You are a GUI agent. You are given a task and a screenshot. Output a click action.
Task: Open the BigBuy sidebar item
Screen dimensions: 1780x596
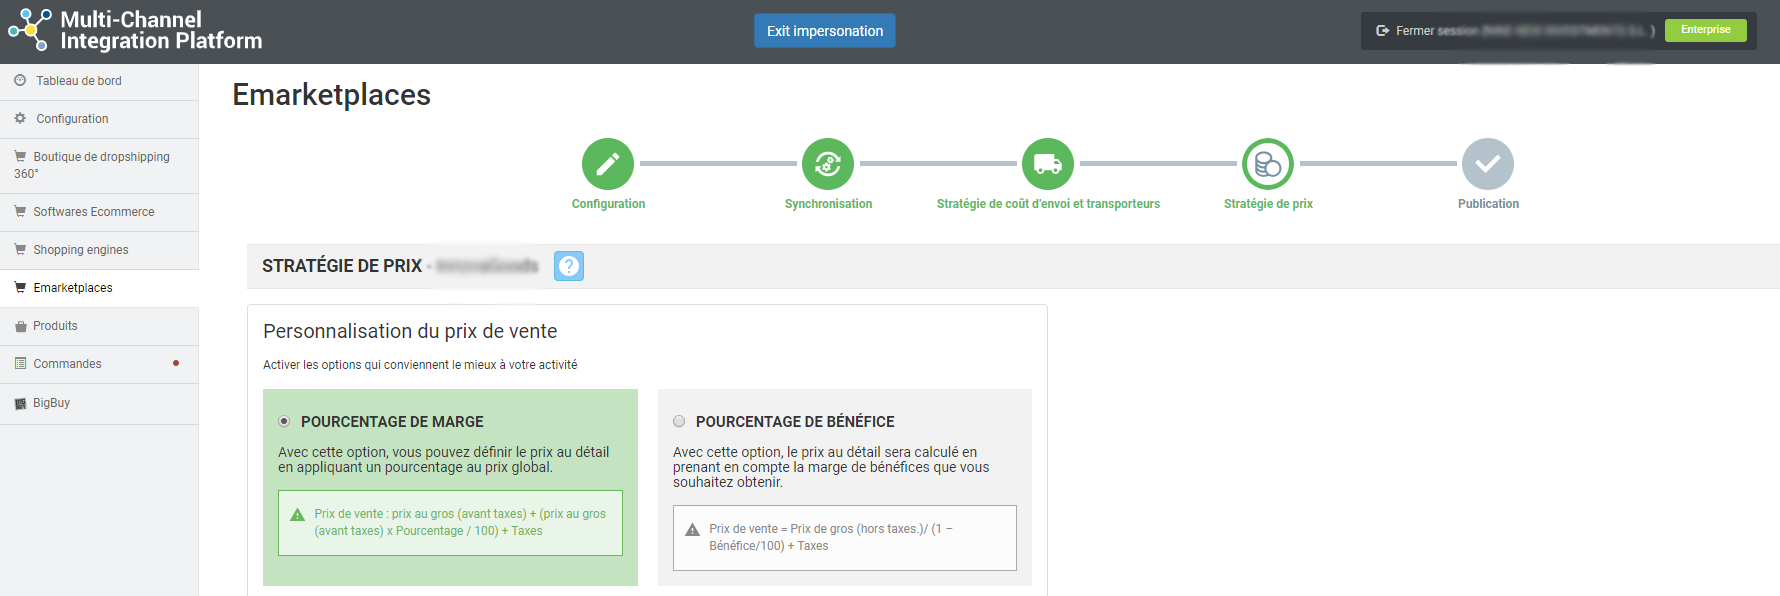pos(51,403)
